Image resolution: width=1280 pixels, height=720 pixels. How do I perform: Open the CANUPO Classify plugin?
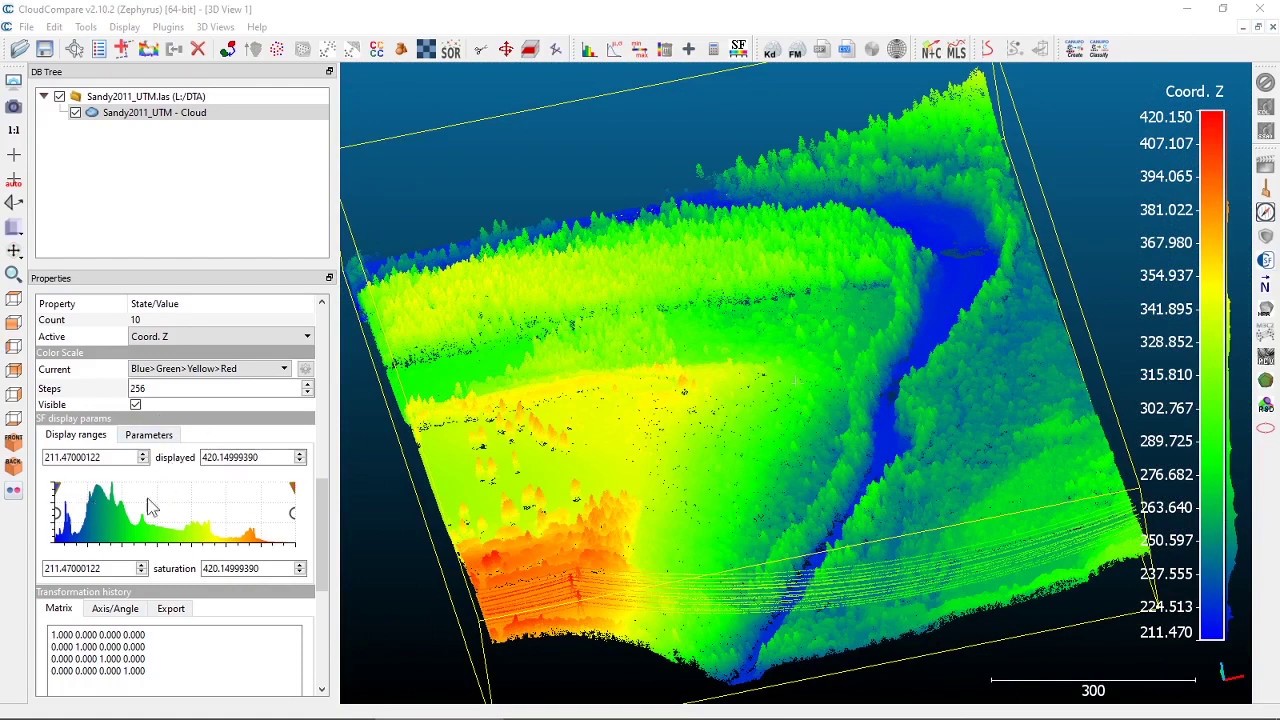tap(1098, 49)
